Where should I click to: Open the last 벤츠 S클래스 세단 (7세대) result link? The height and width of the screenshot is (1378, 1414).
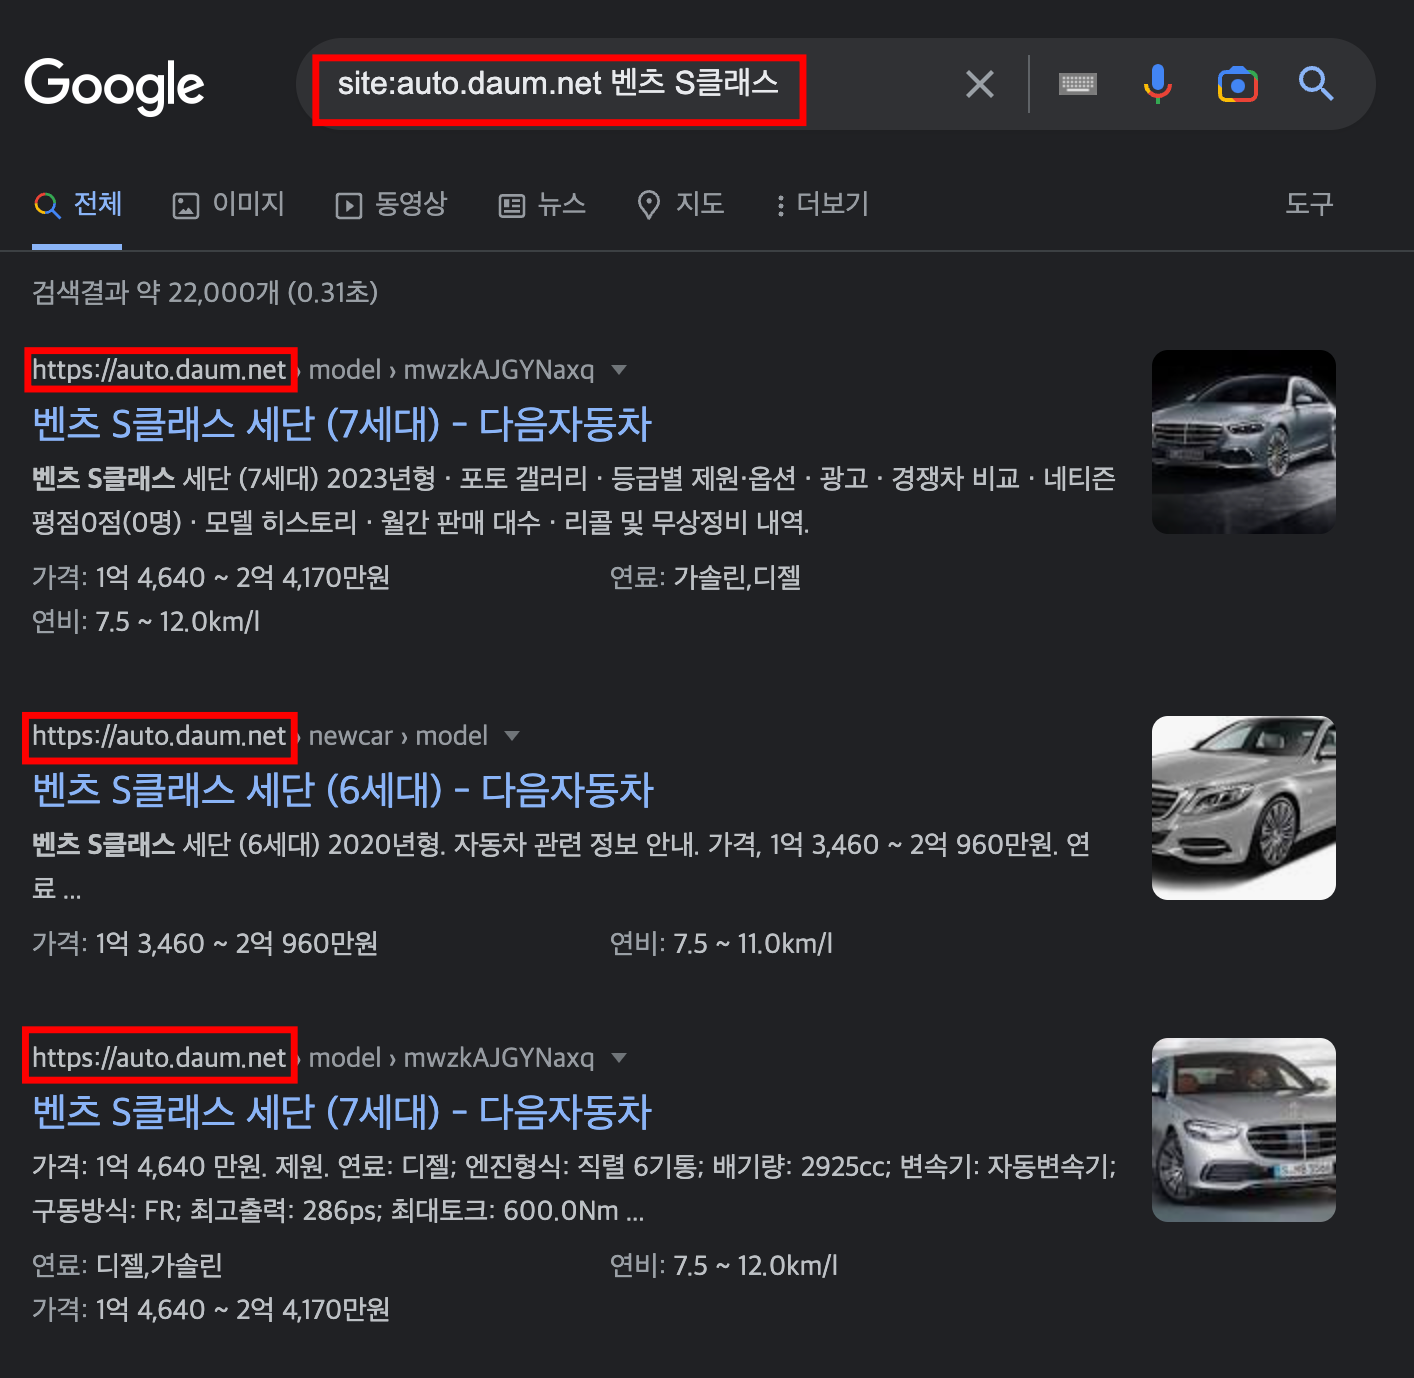coord(342,1112)
